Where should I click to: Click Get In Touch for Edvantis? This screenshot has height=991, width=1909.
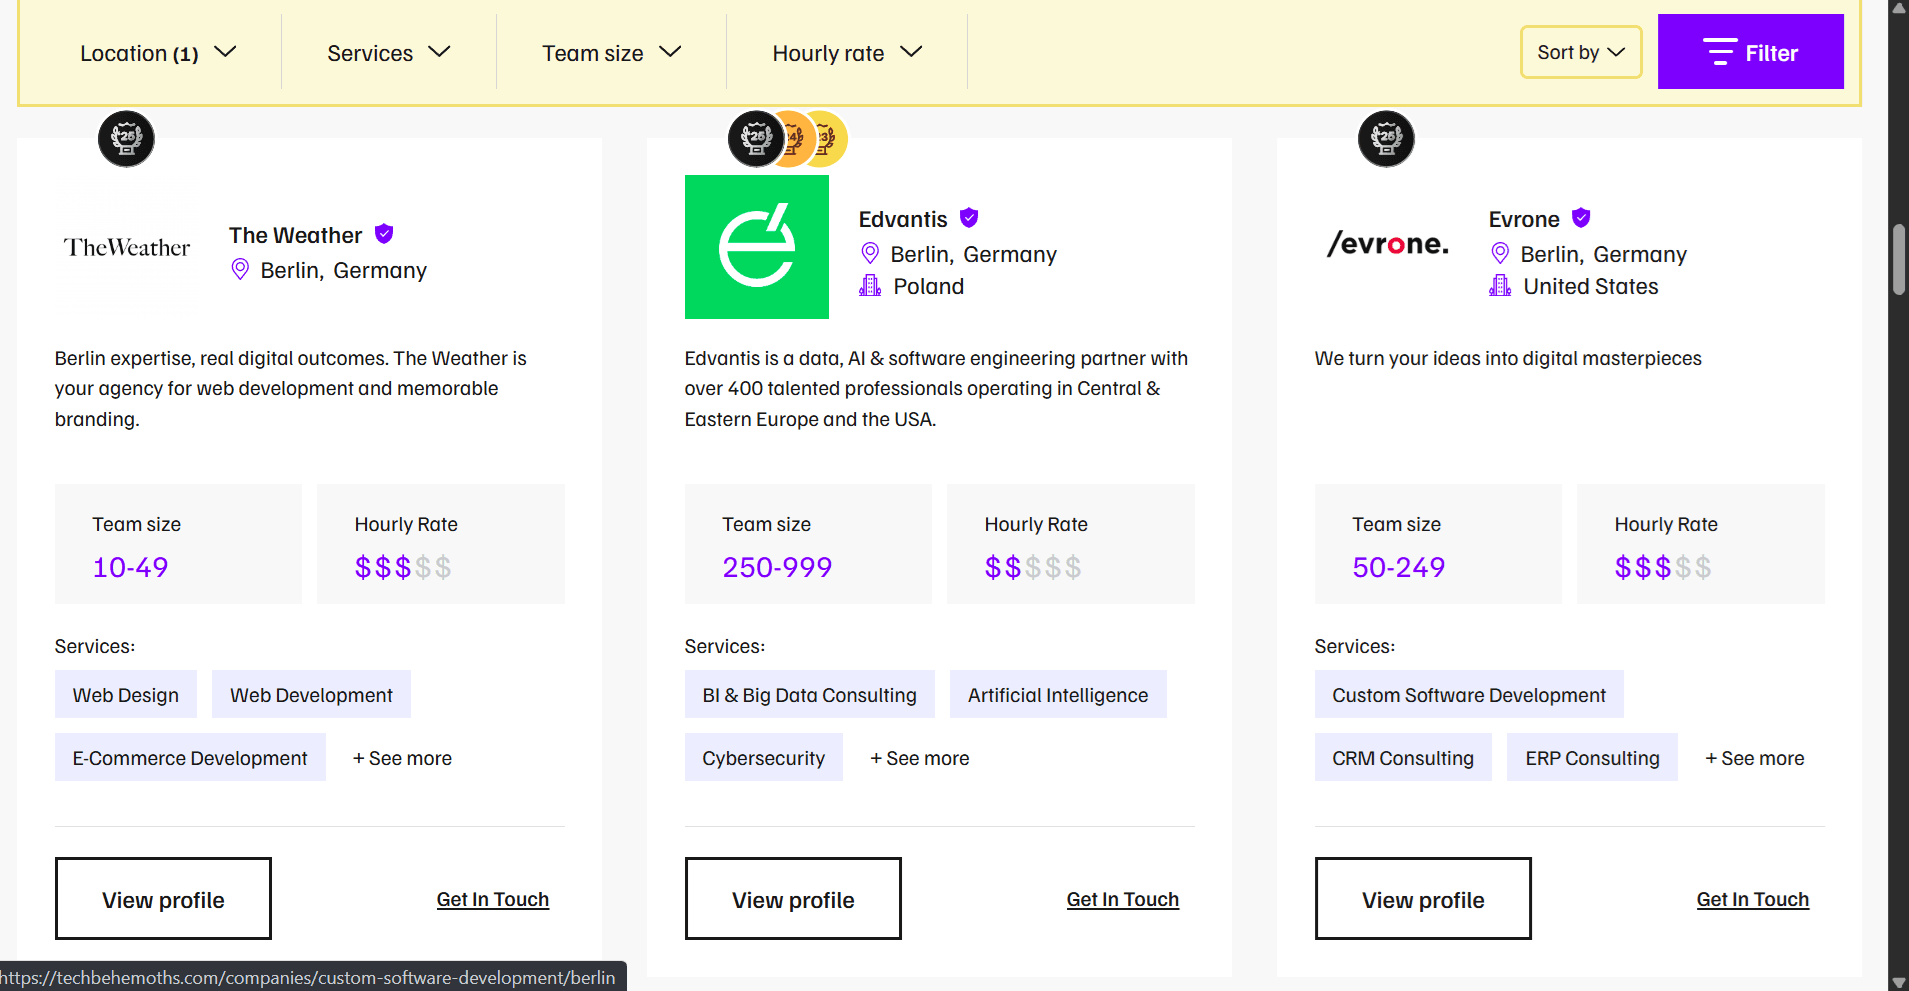pyautogui.click(x=1123, y=899)
